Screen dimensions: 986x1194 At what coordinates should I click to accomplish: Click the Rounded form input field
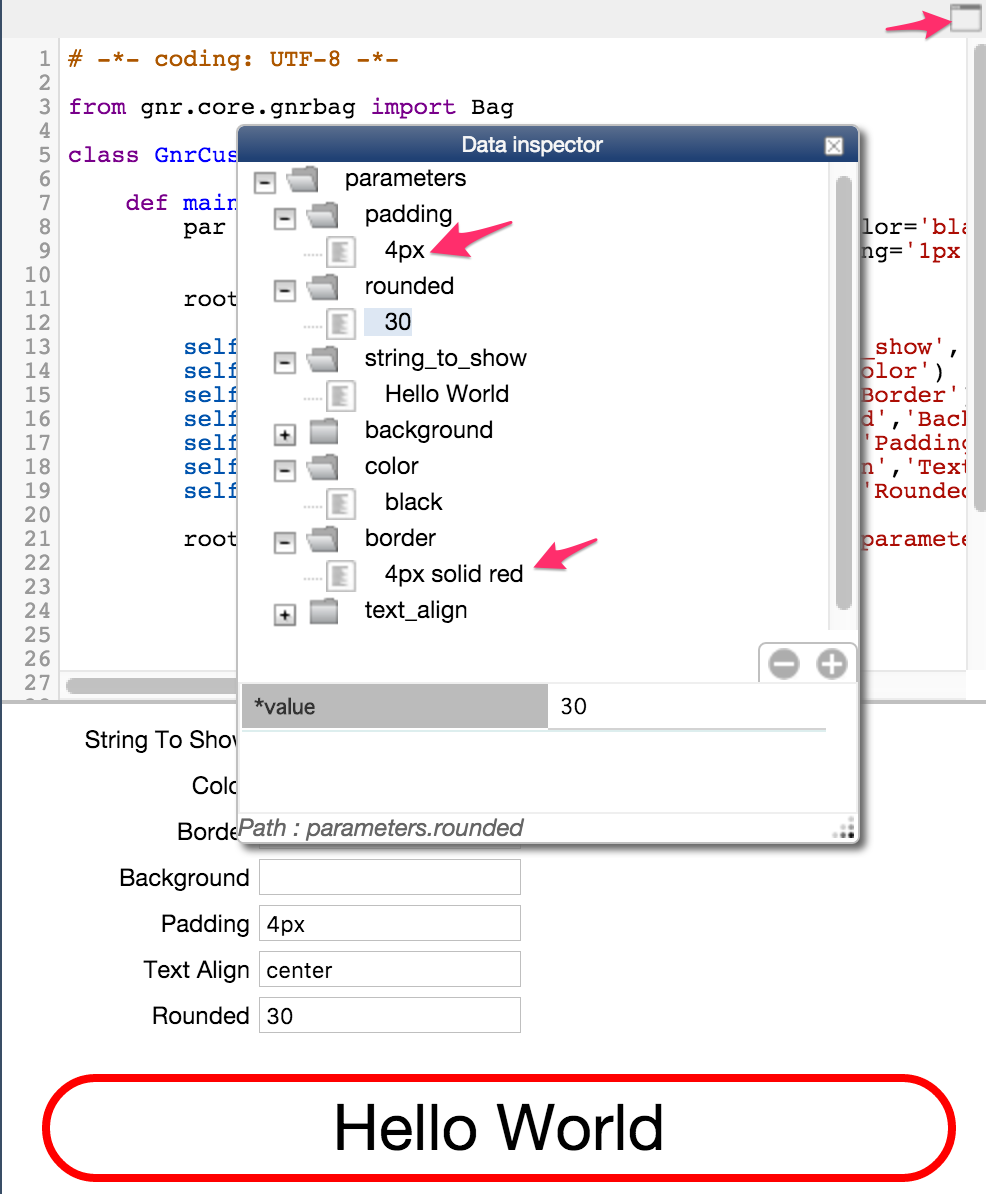(x=390, y=1015)
